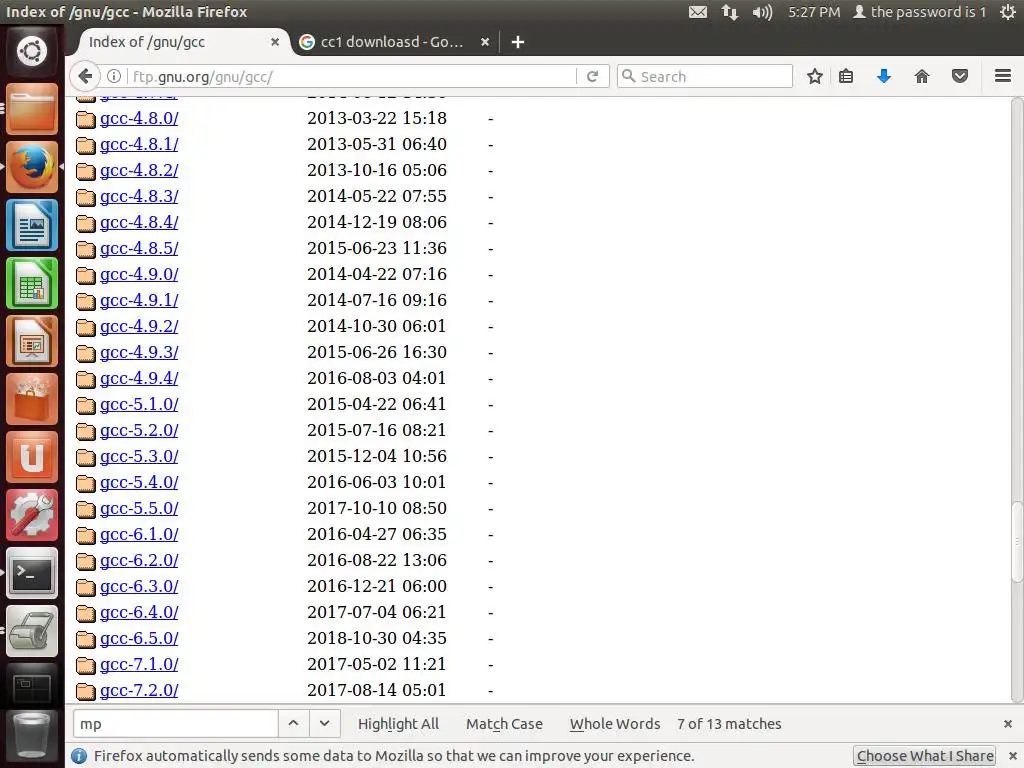Open the printer/scanner launcher icon
Image resolution: width=1024 pixels, height=768 pixels.
[31, 632]
